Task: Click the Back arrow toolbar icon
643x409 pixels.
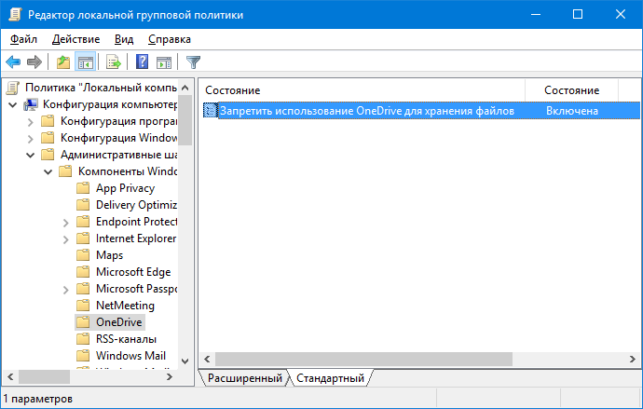Action: coord(13,62)
